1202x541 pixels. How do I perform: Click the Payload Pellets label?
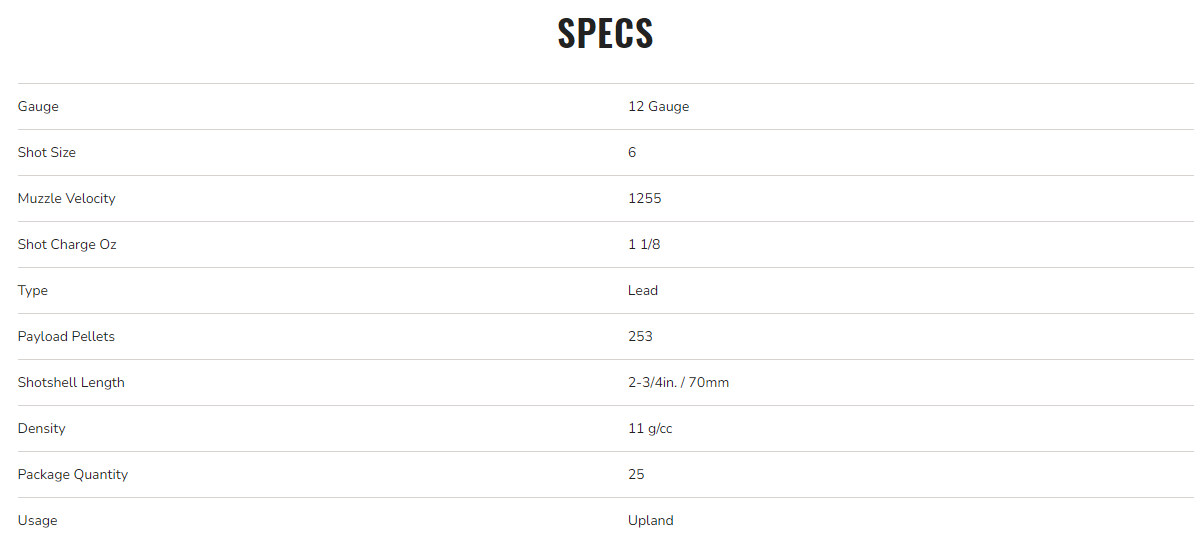(66, 337)
